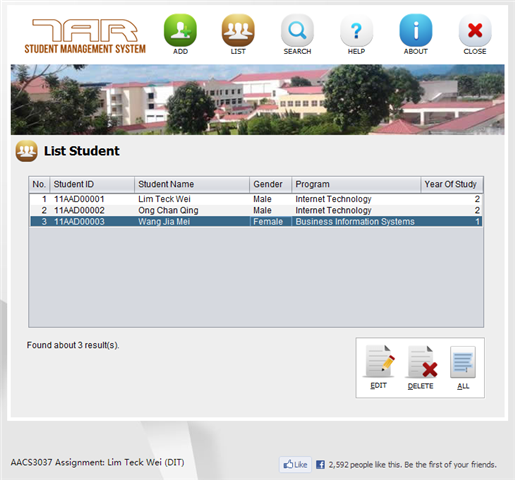Open the Help question mark icon
The width and height of the screenshot is (515, 480).
356,31
